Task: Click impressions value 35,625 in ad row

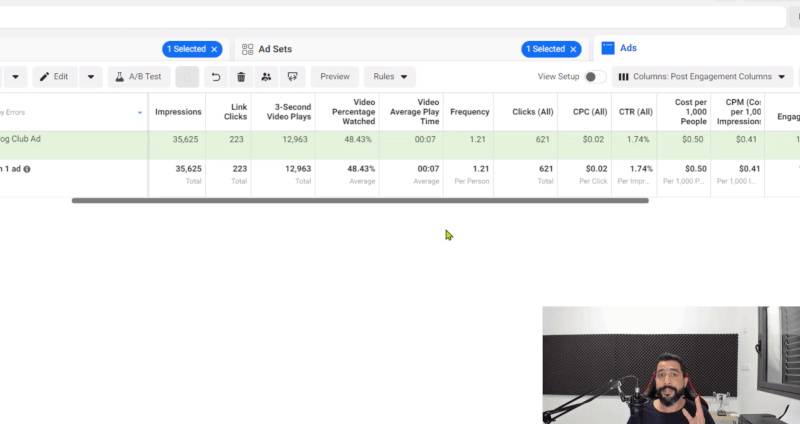Action: point(185,139)
